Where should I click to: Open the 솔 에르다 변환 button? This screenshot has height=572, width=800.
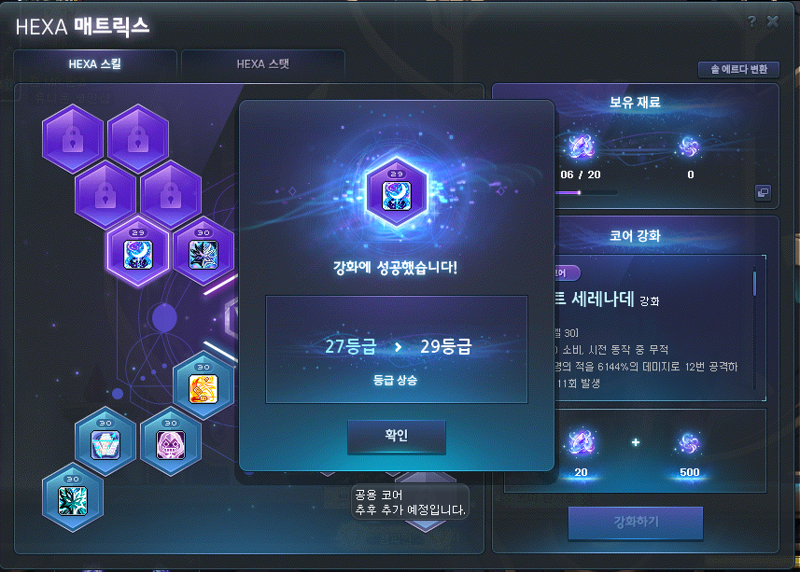tap(738, 69)
